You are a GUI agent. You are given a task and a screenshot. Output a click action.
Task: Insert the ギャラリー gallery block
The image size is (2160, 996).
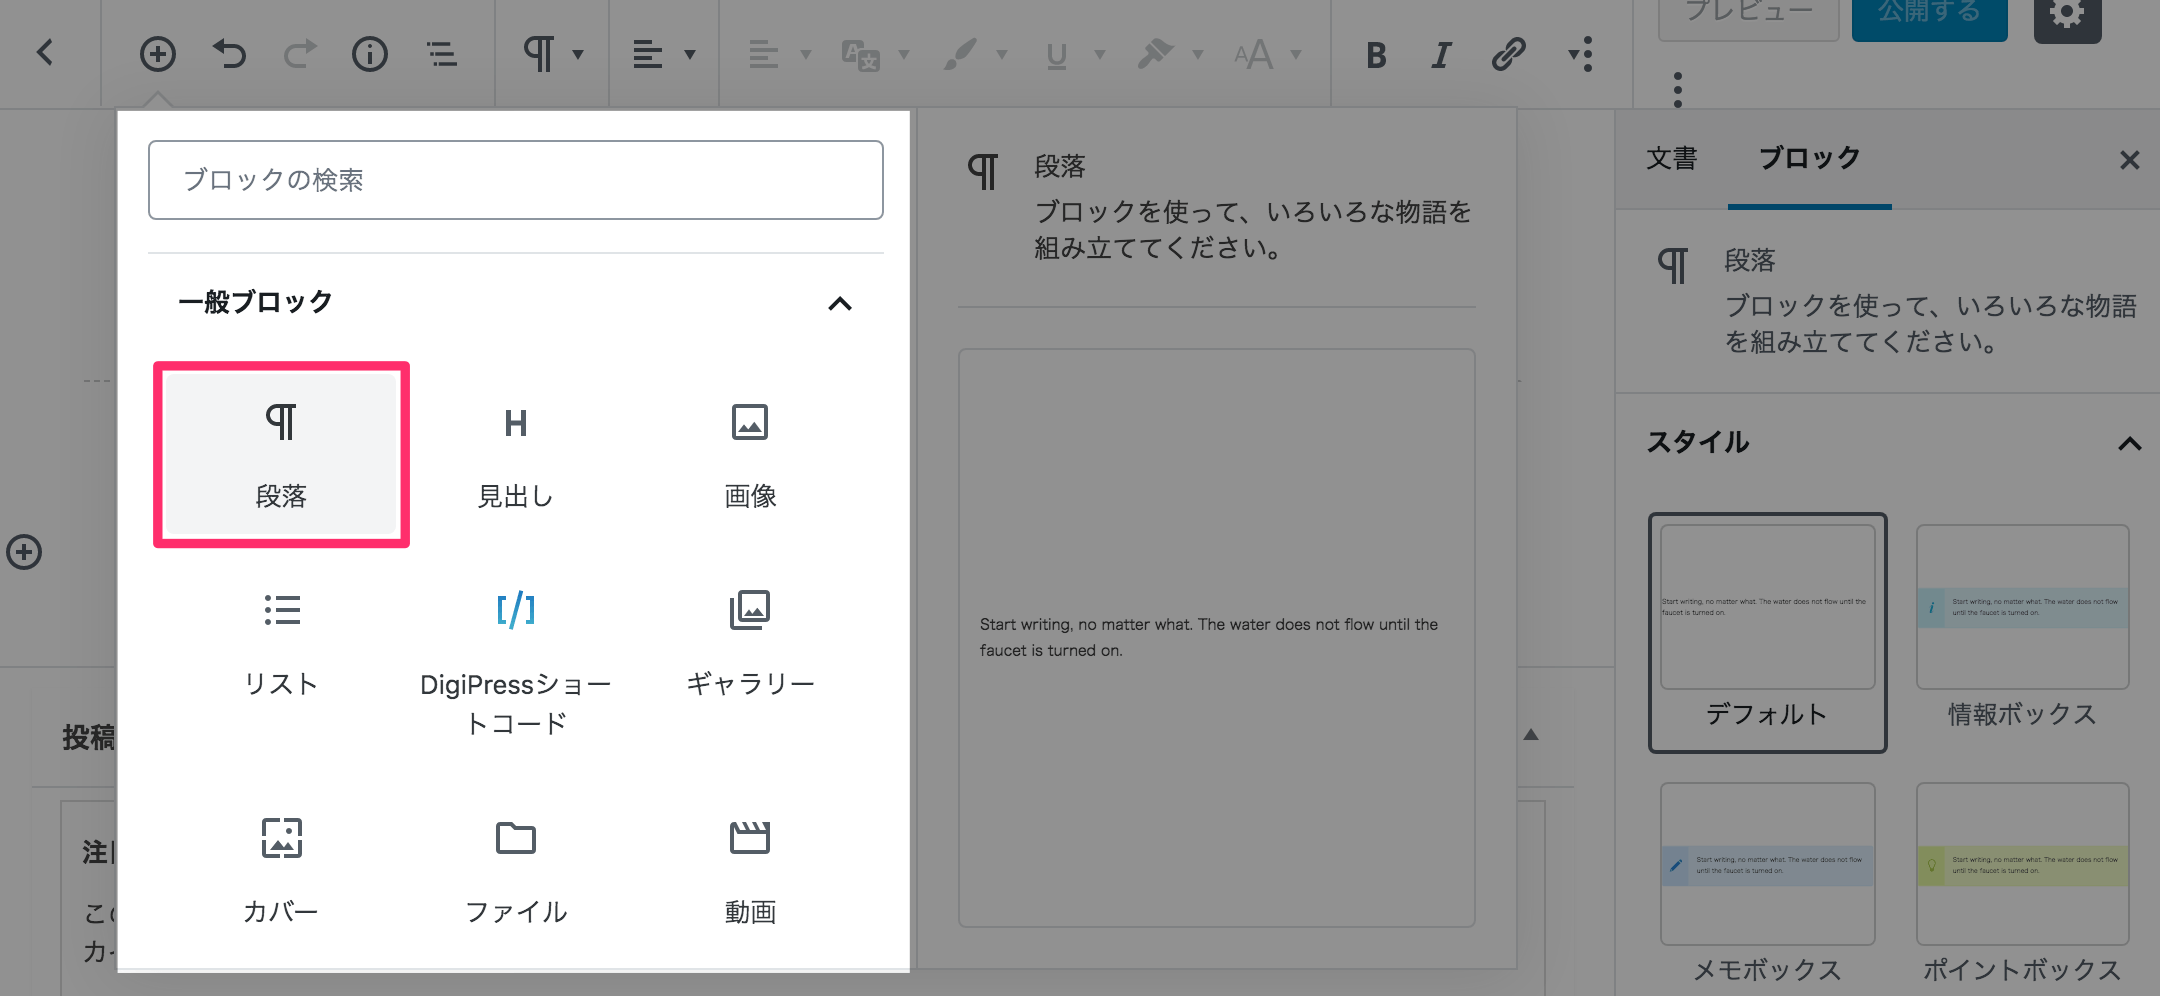[x=750, y=645]
